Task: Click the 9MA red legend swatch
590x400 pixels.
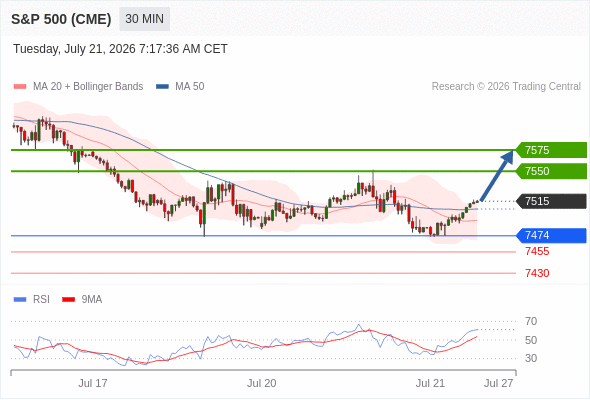Action: pyautogui.click(x=68, y=300)
